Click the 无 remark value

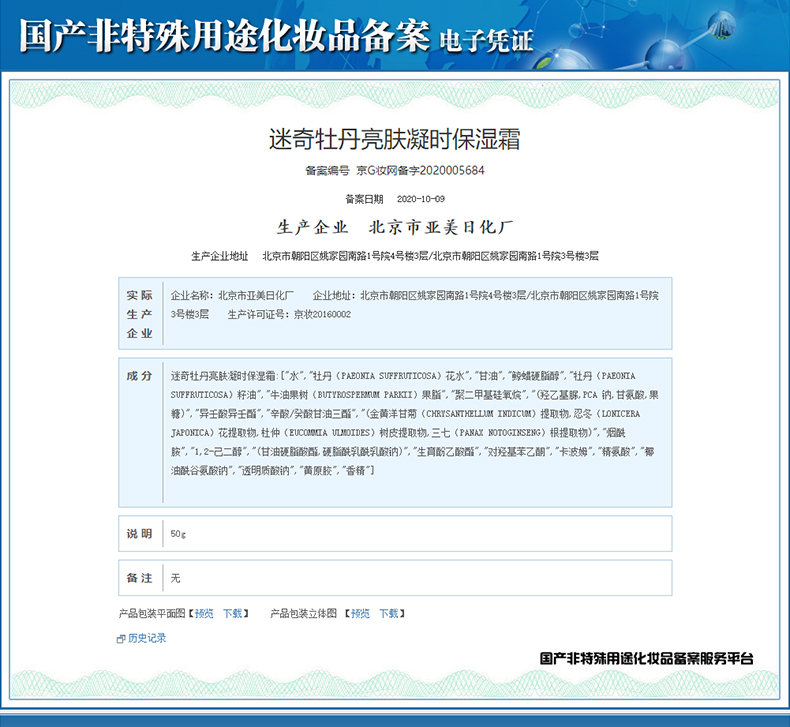coord(175,578)
